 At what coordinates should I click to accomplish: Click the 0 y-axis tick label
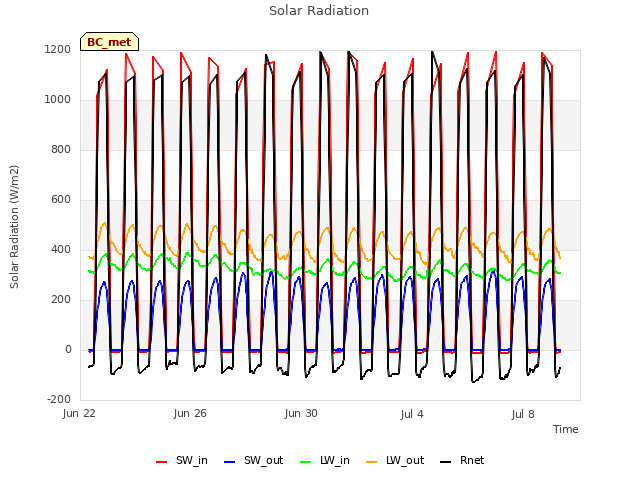(68, 350)
